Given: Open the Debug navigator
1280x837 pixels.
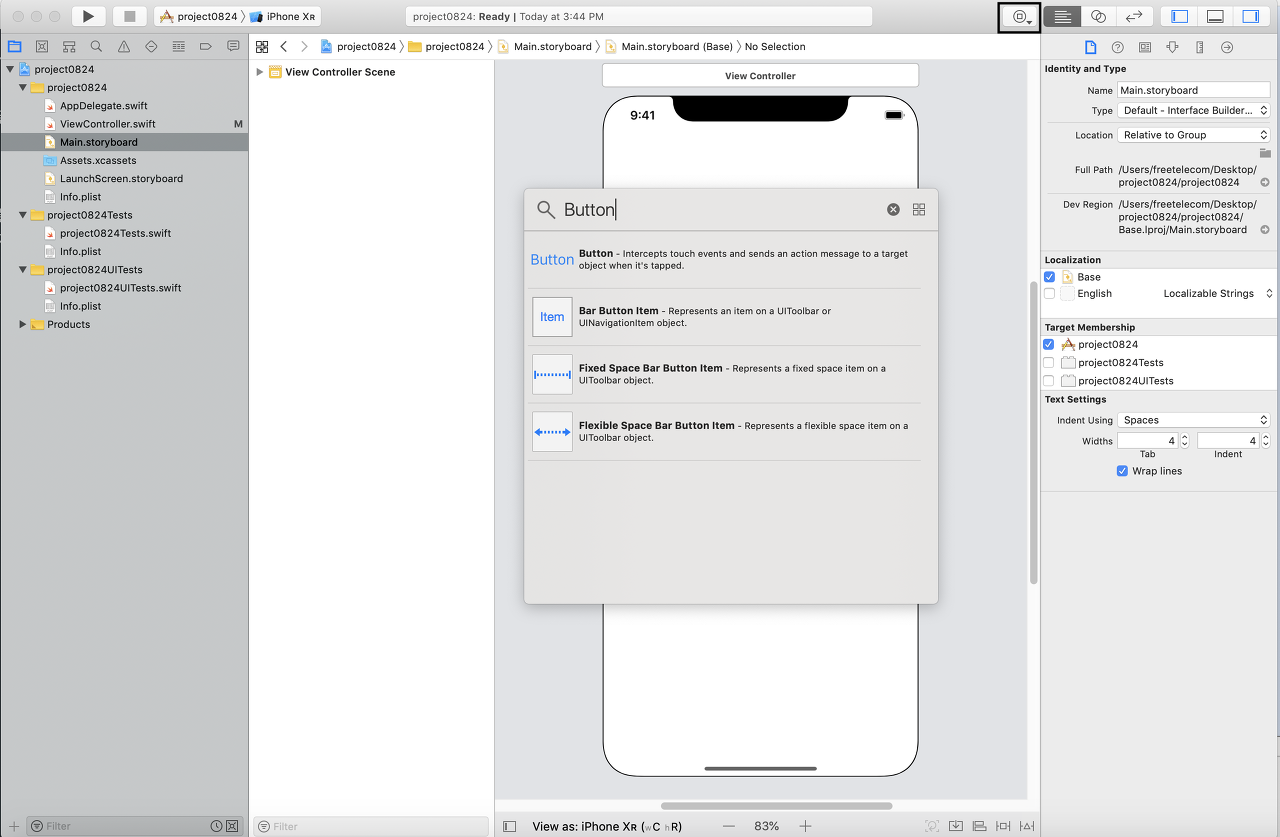Looking at the screenshot, I should point(178,46).
